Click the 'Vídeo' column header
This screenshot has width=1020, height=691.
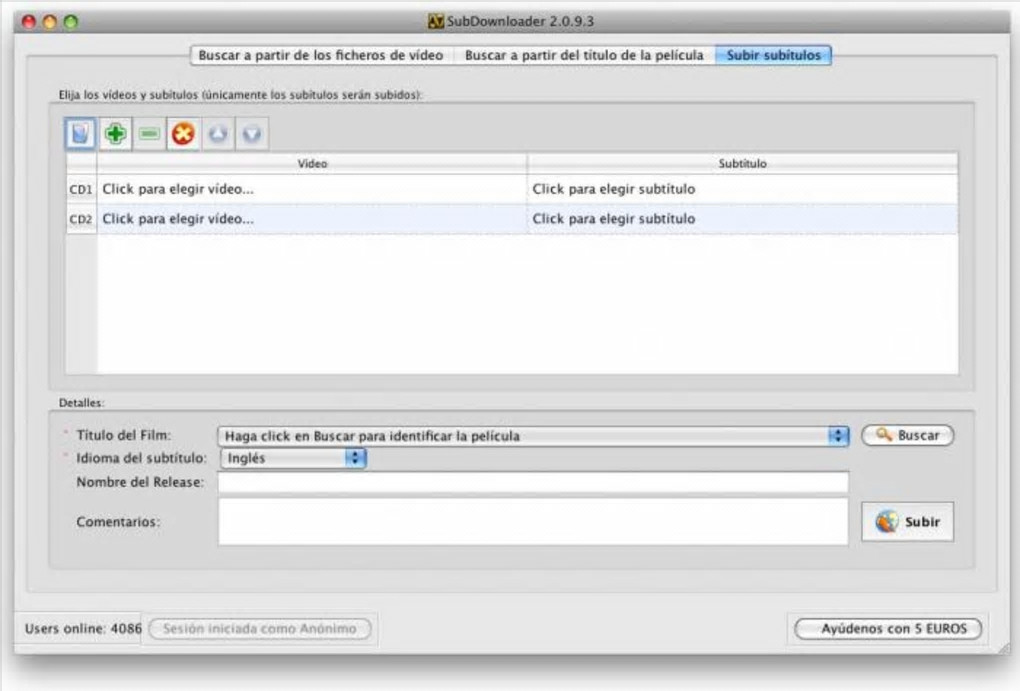pyautogui.click(x=312, y=163)
